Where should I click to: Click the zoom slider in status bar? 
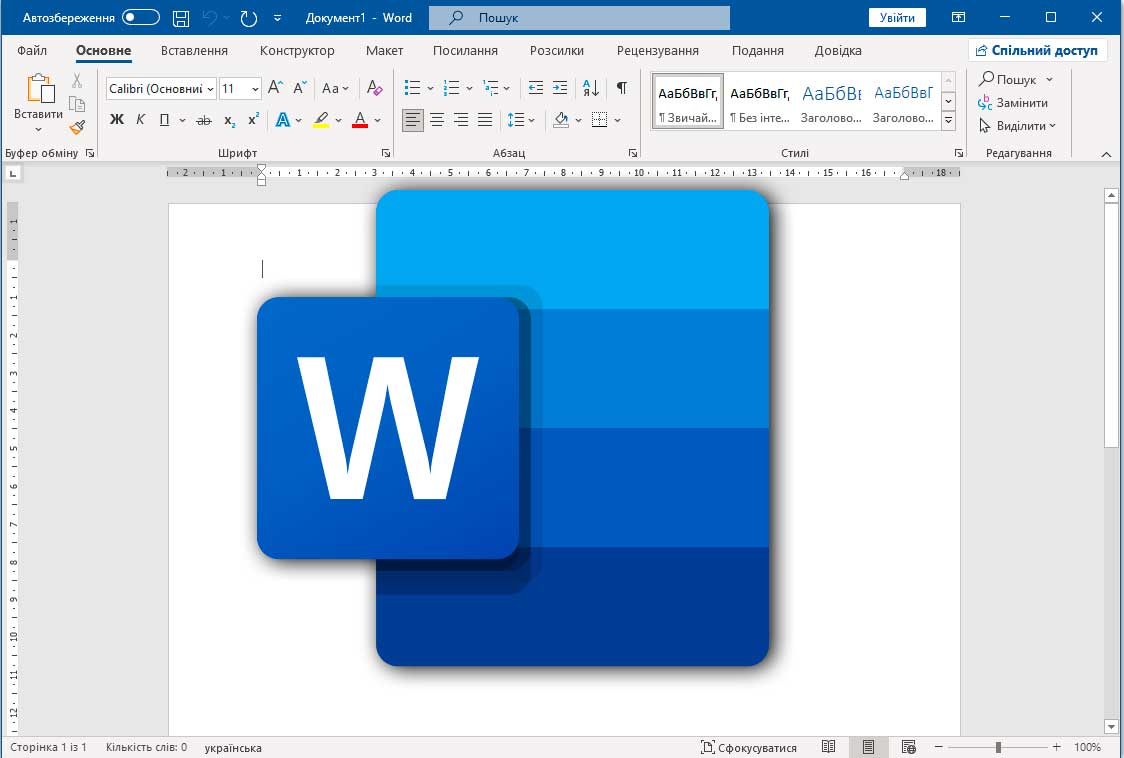coord(998,747)
